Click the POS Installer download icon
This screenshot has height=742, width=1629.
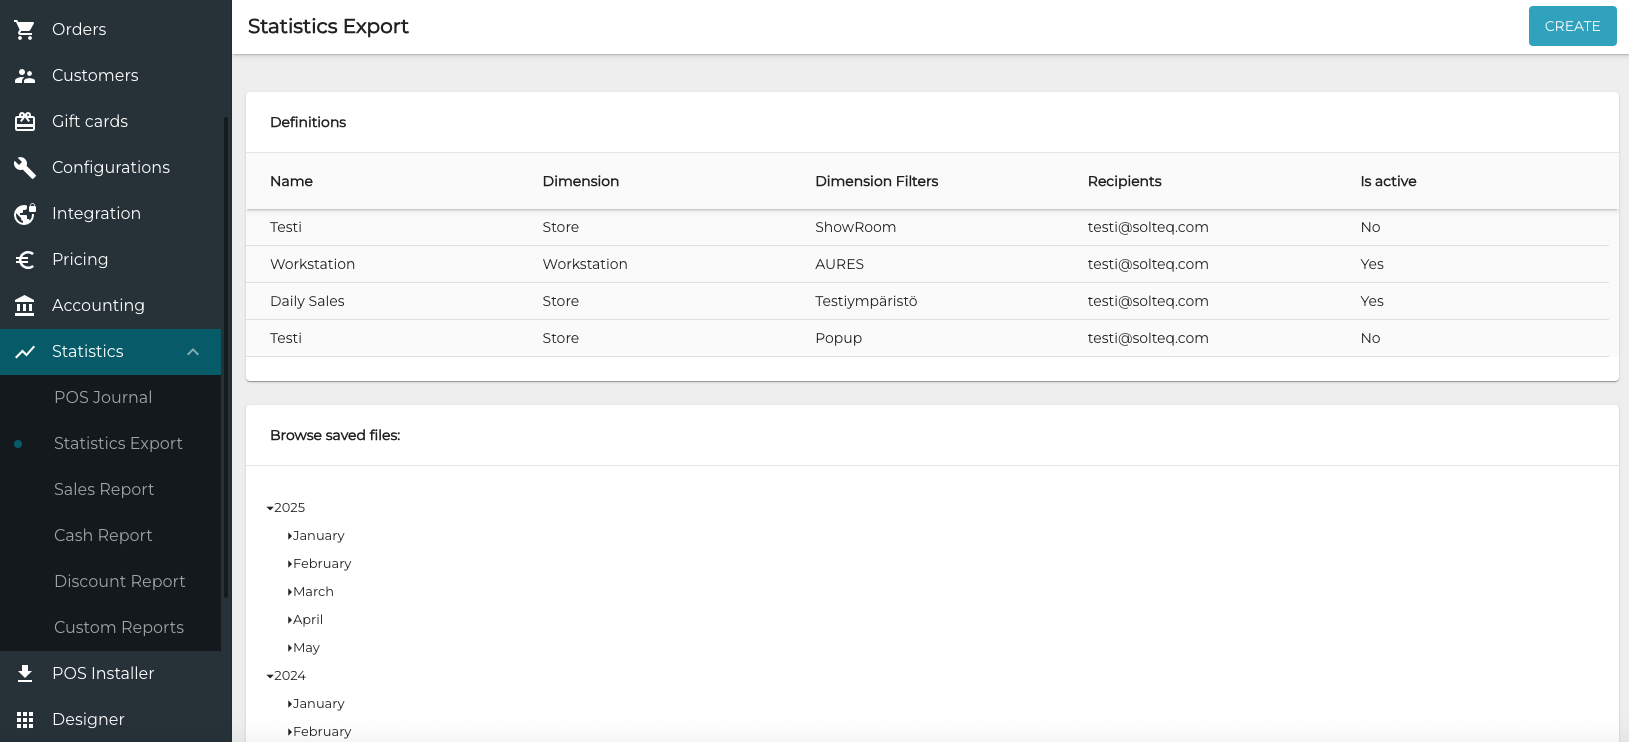(25, 674)
